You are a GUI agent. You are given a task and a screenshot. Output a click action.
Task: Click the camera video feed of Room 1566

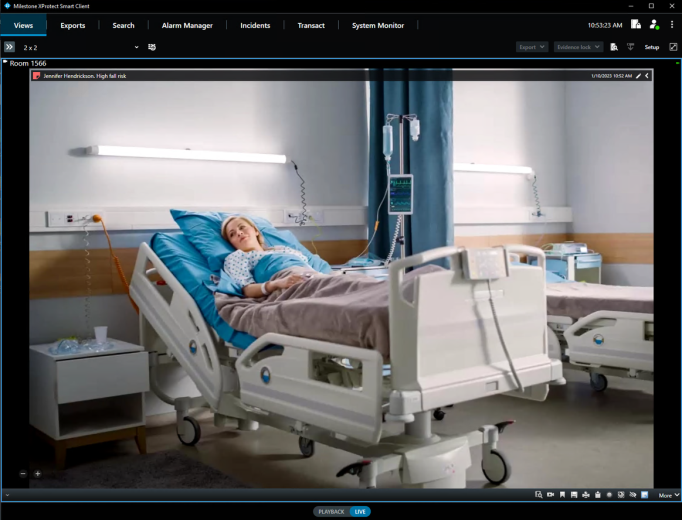pyautogui.click(x=340, y=280)
